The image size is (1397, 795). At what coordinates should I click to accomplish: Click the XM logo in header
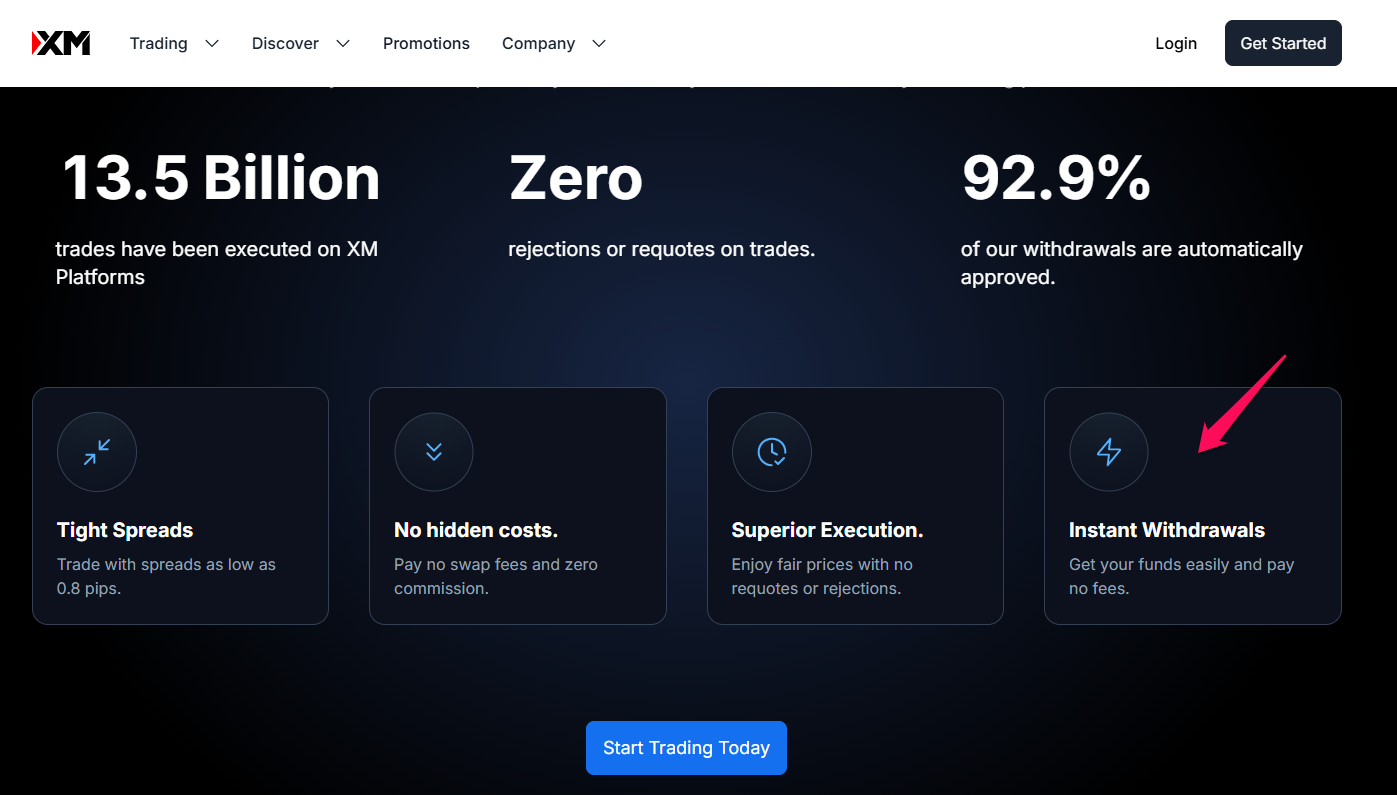[61, 43]
